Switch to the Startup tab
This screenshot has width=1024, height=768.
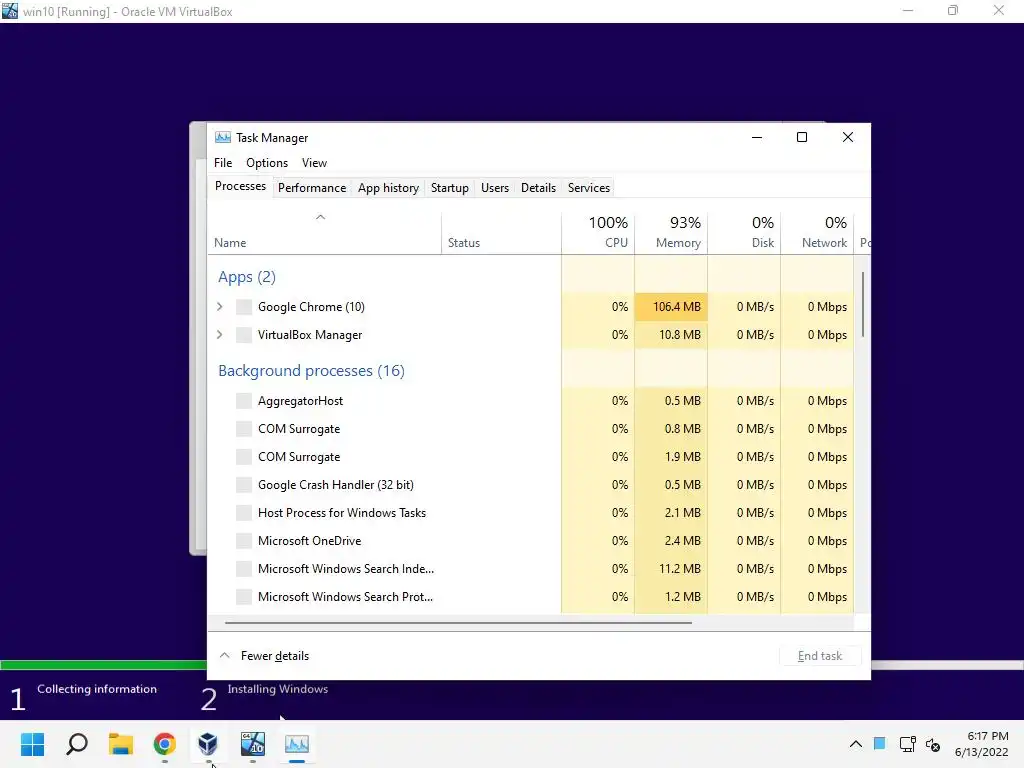449,188
